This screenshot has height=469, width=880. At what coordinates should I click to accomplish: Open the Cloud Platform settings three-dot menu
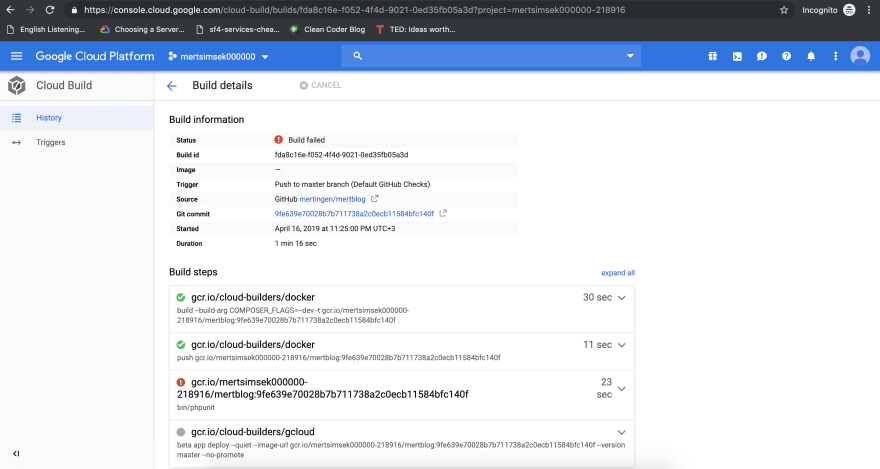tap(835, 56)
